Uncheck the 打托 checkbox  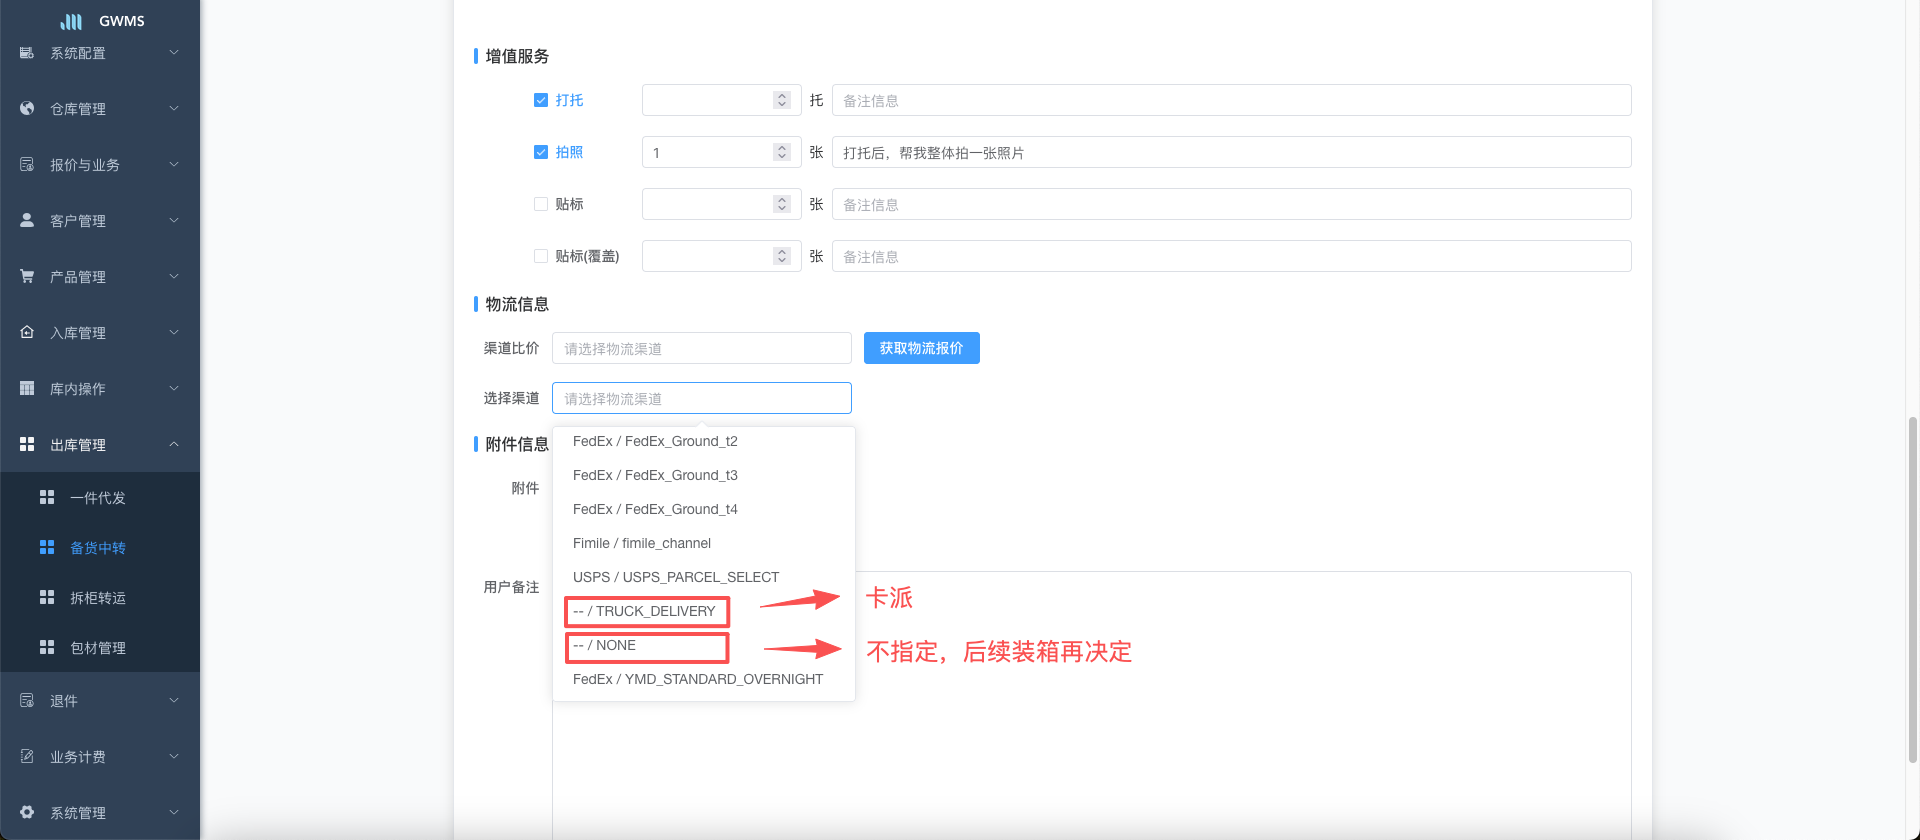coord(541,100)
